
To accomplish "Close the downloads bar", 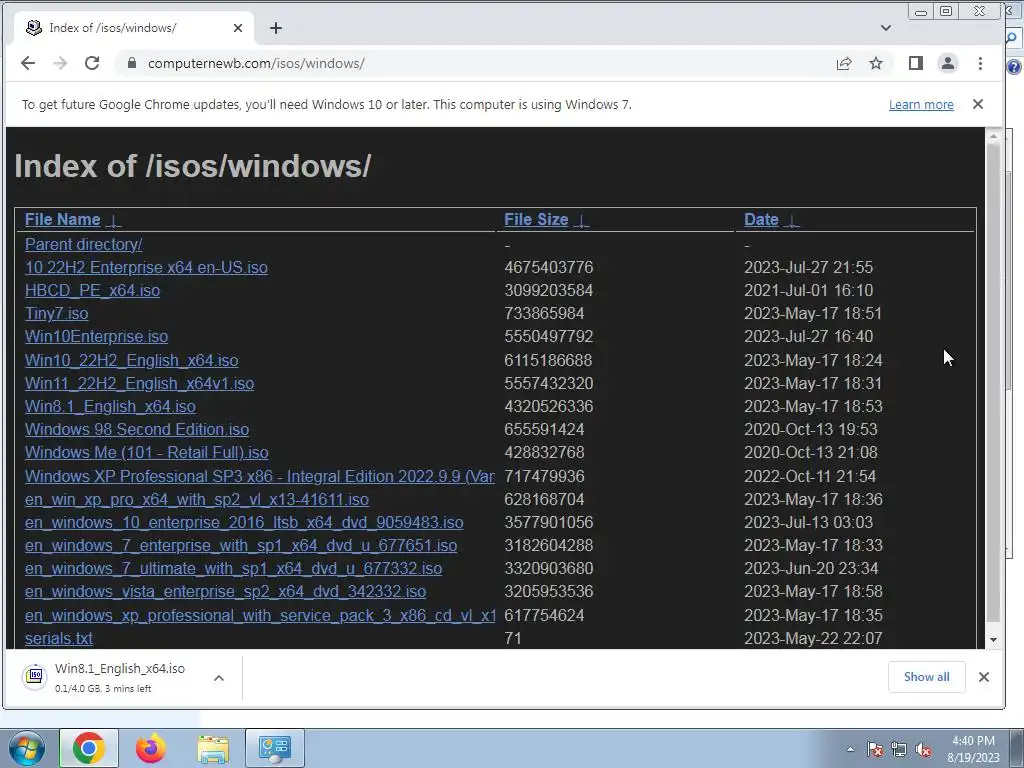I will pos(984,677).
